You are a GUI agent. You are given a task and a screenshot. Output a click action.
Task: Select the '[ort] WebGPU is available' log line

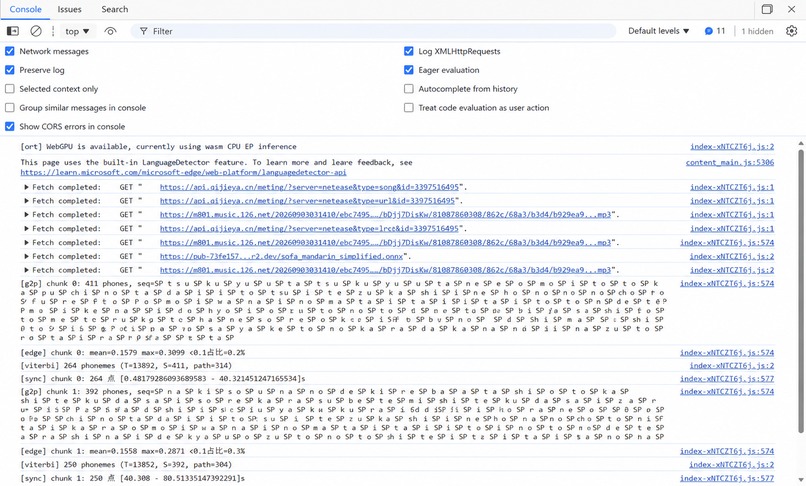point(158,147)
